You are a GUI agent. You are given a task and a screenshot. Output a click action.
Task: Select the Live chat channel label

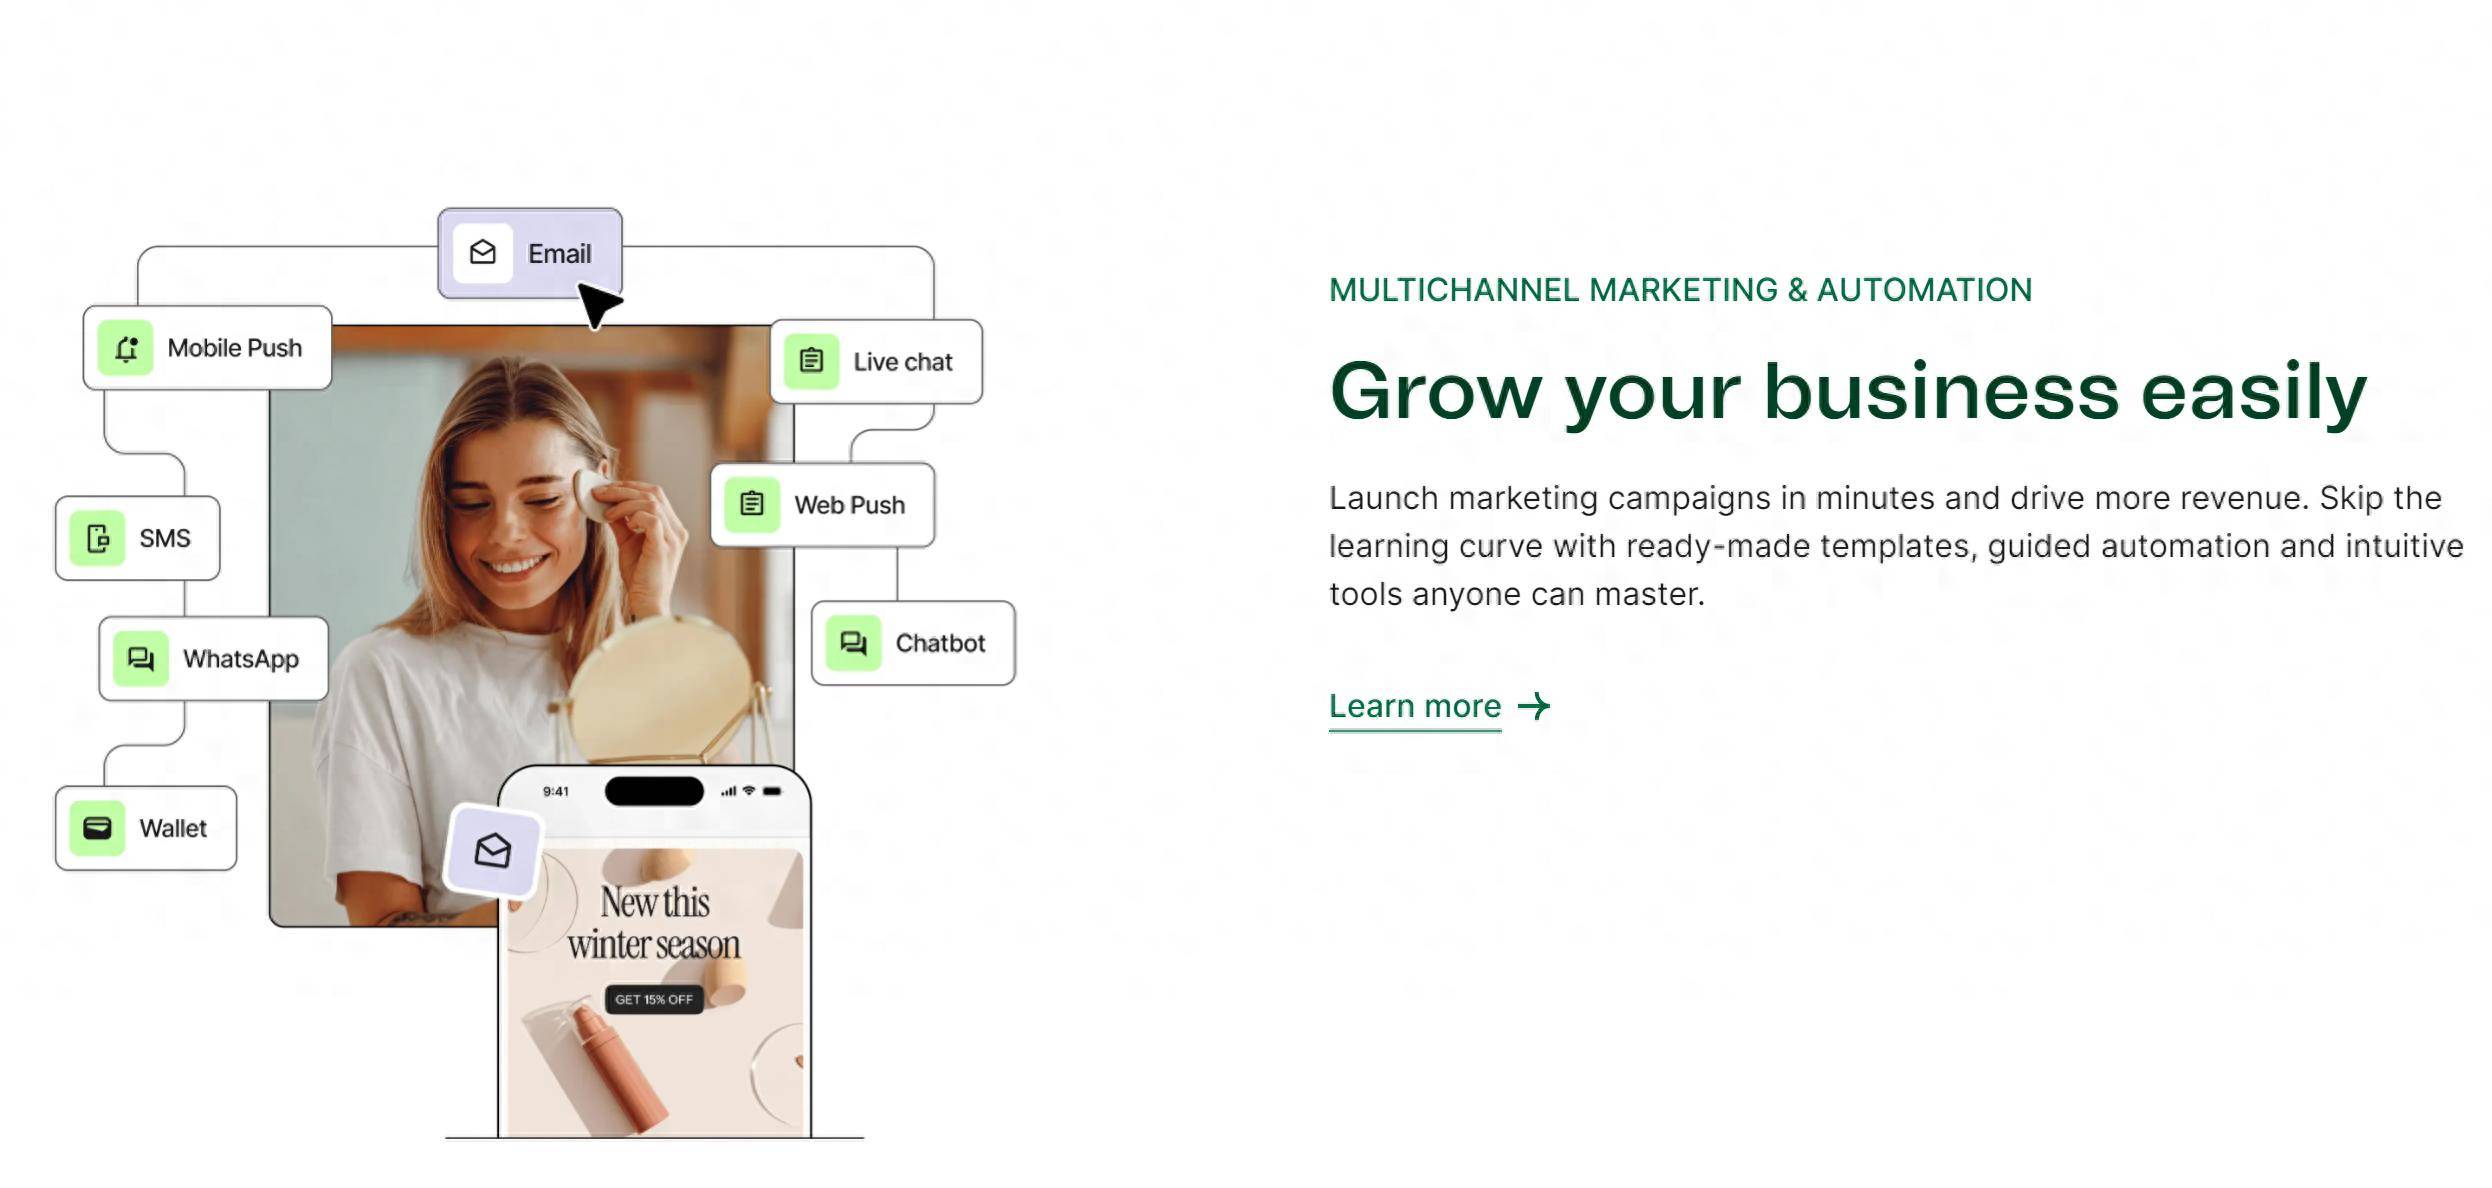coord(903,362)
